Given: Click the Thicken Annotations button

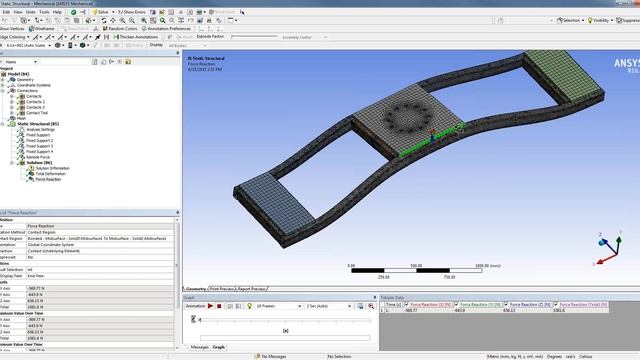Looking at the screenshot, I should pyautogui.click(x=136, y=37).
